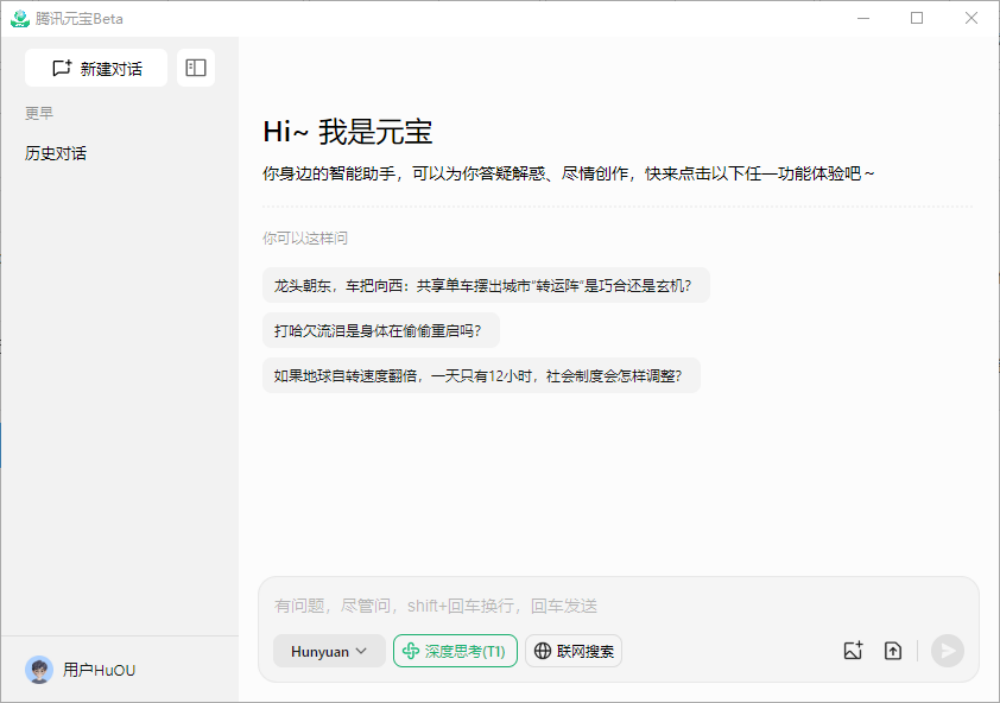Open 历史对话 in the sidebar

point(56,153)
